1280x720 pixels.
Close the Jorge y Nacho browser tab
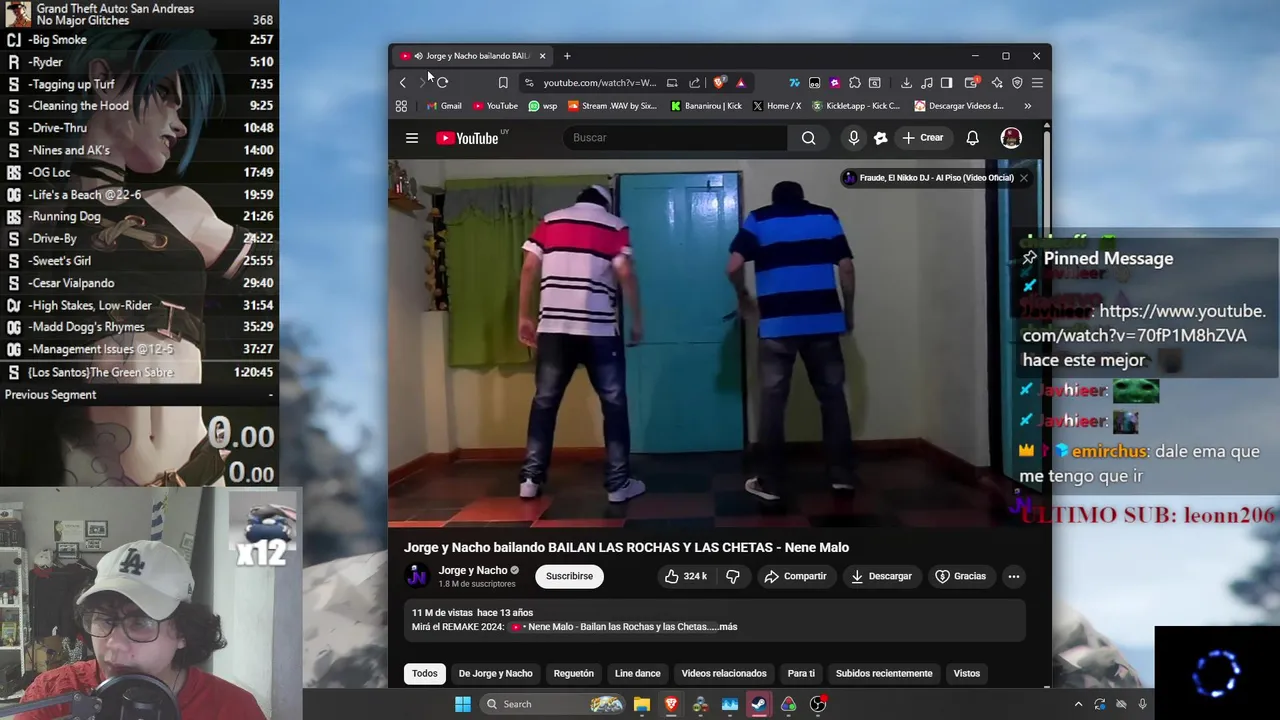[x=542, y=56]
